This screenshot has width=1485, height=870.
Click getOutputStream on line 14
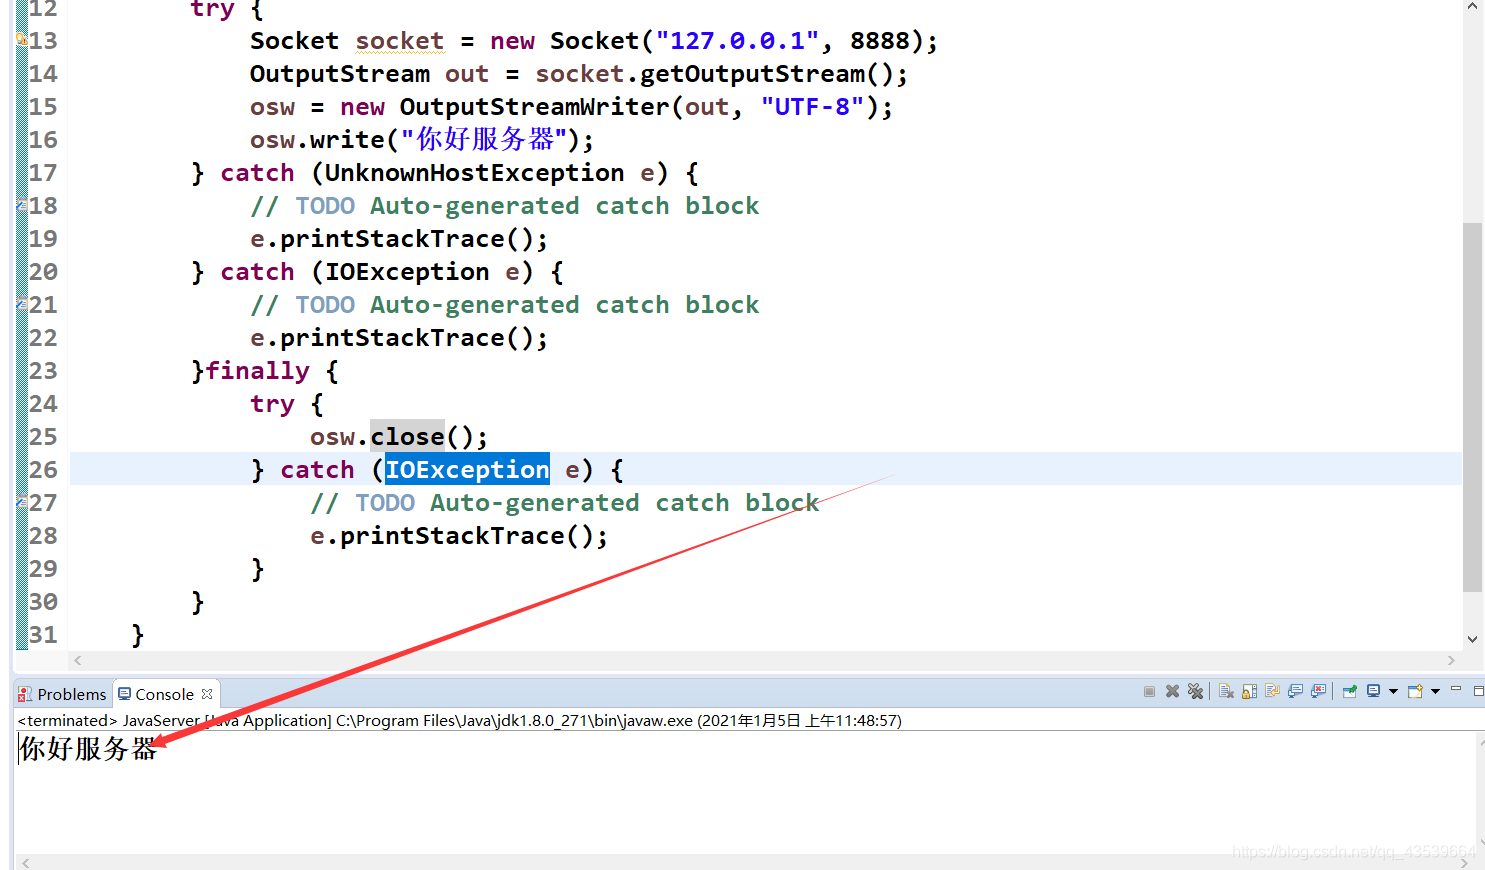click(752, 74)
